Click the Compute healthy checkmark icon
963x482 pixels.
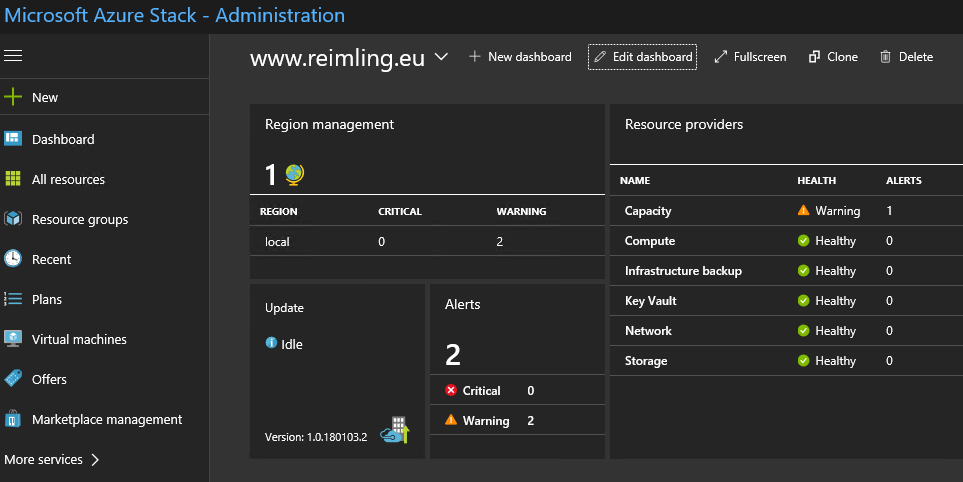point(803,241)
